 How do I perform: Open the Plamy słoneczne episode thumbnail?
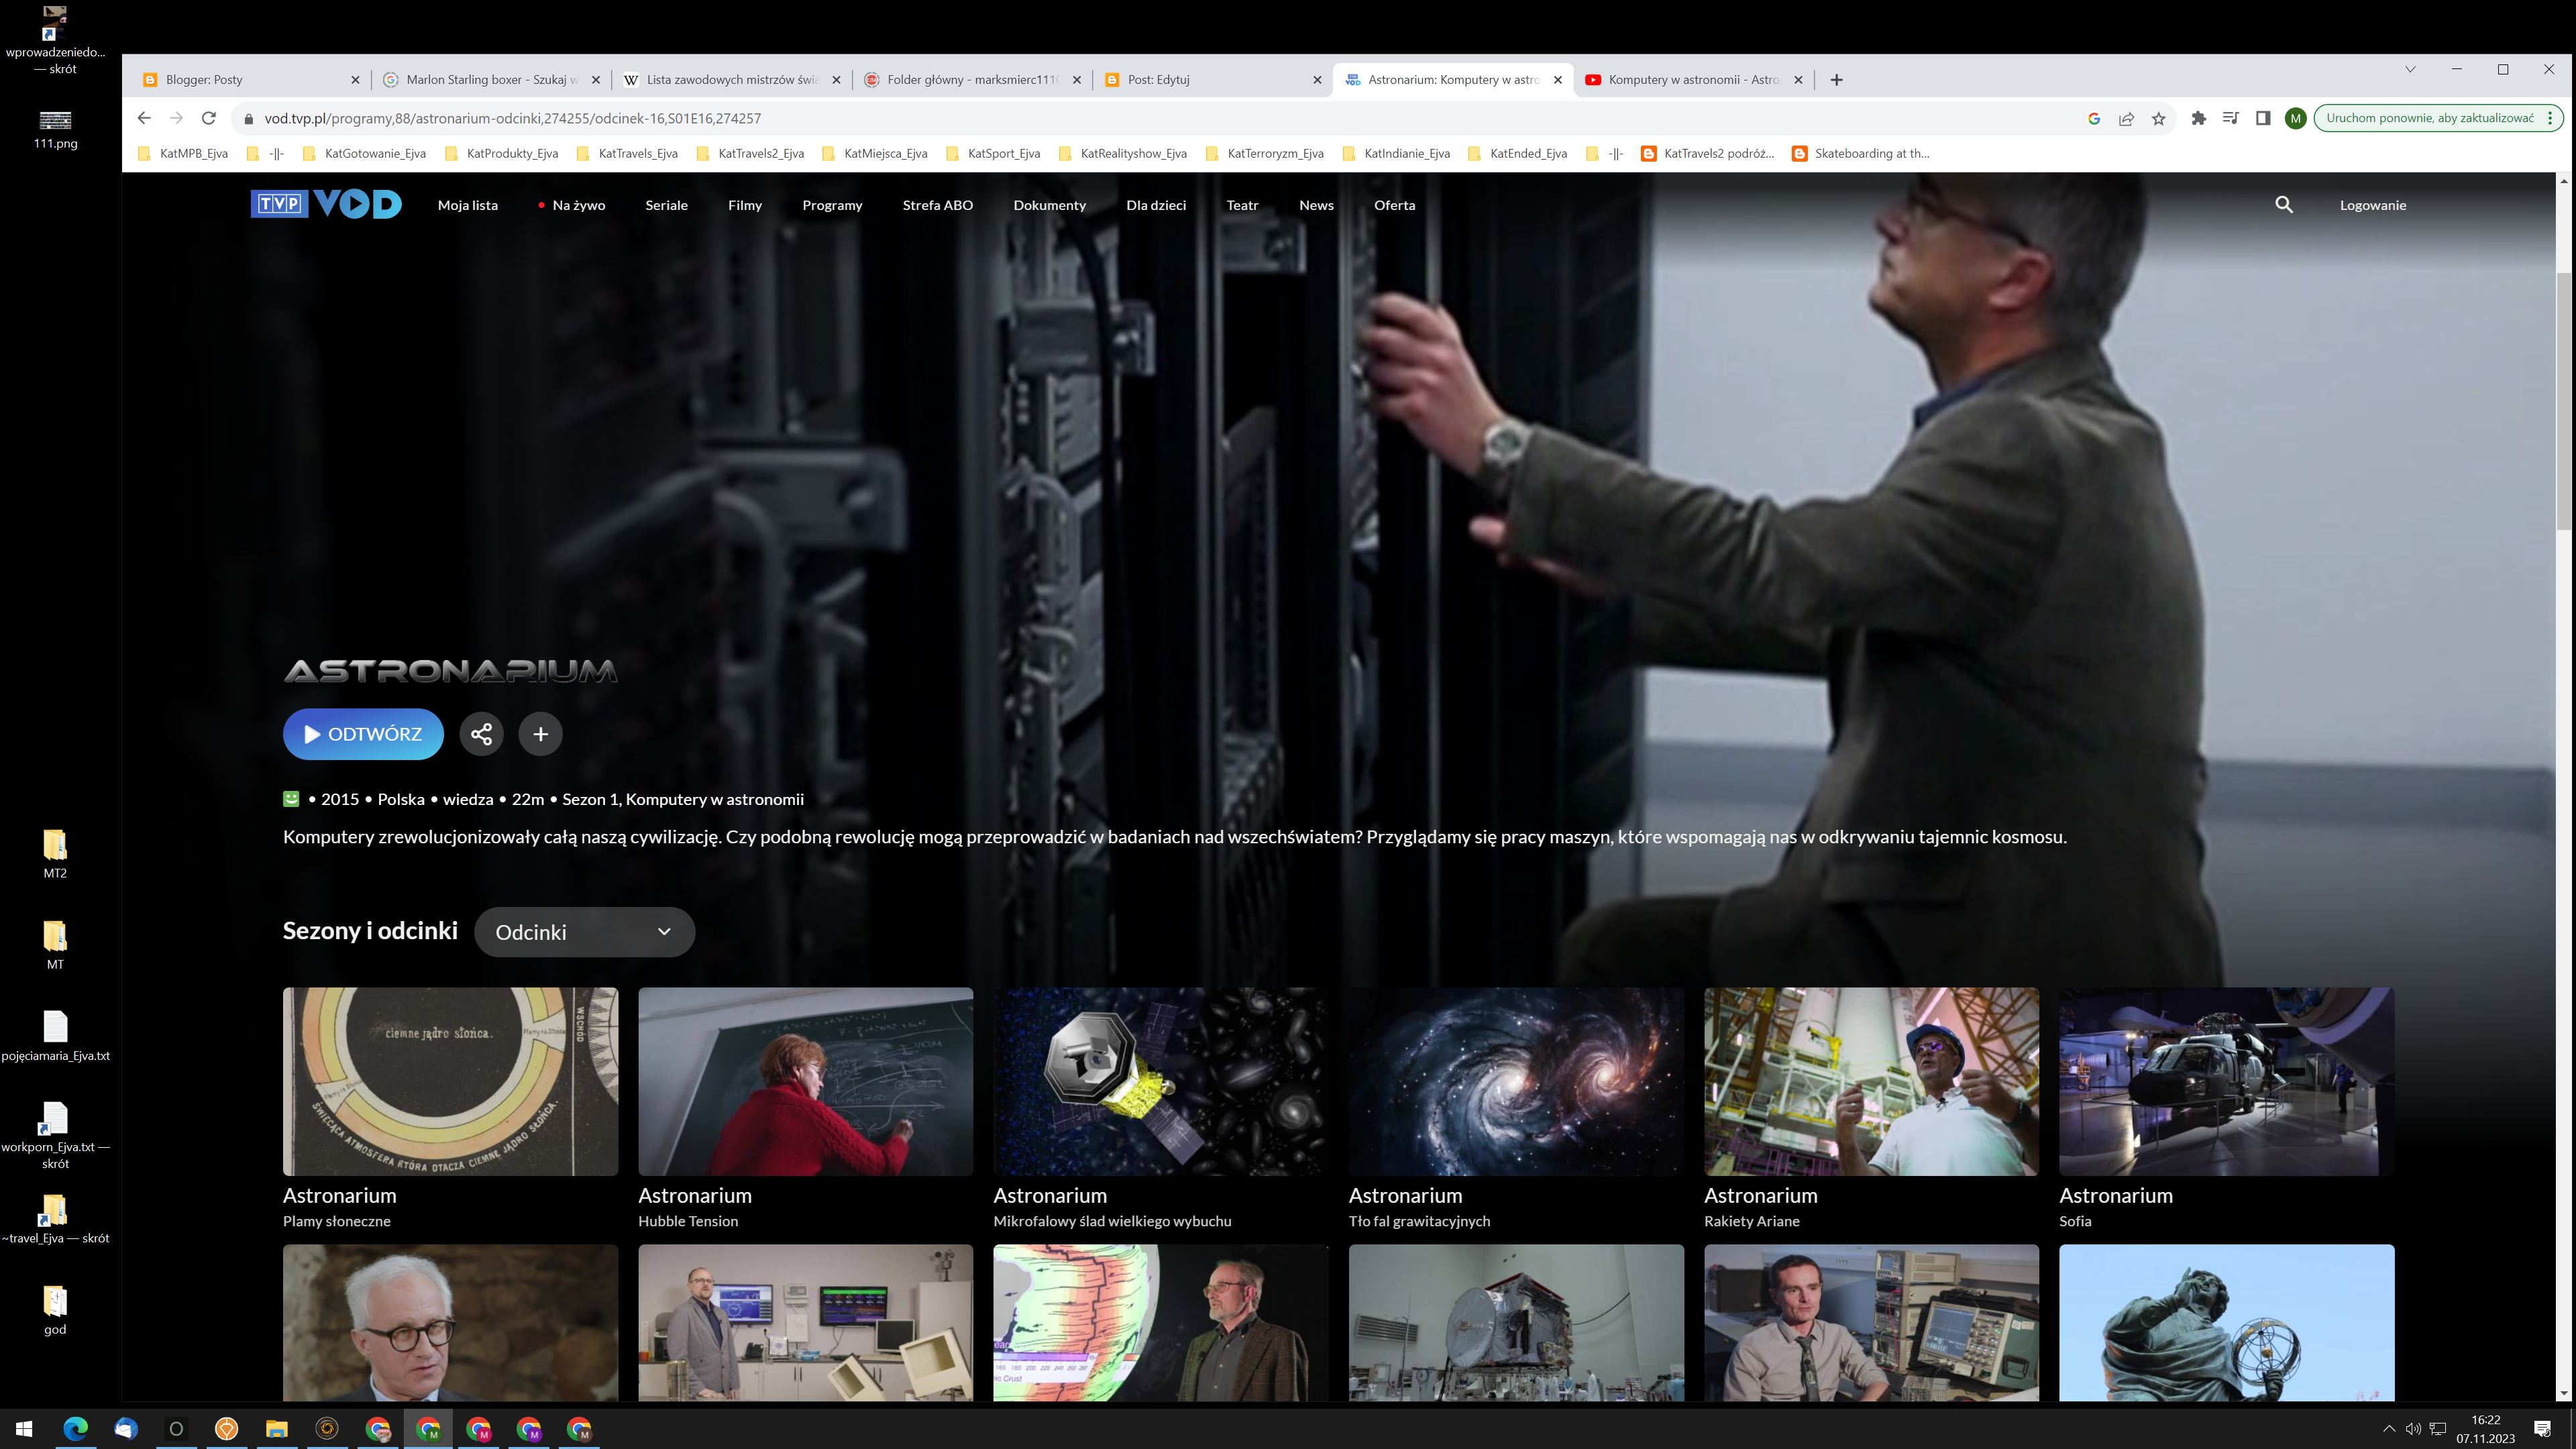450,1081
